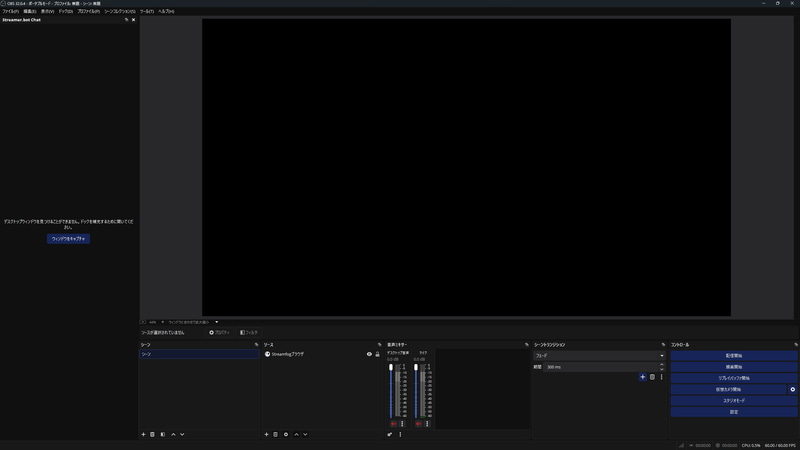Open the Help menu
Viewport: 800px width, 450px height.
(x=166, y=11)
